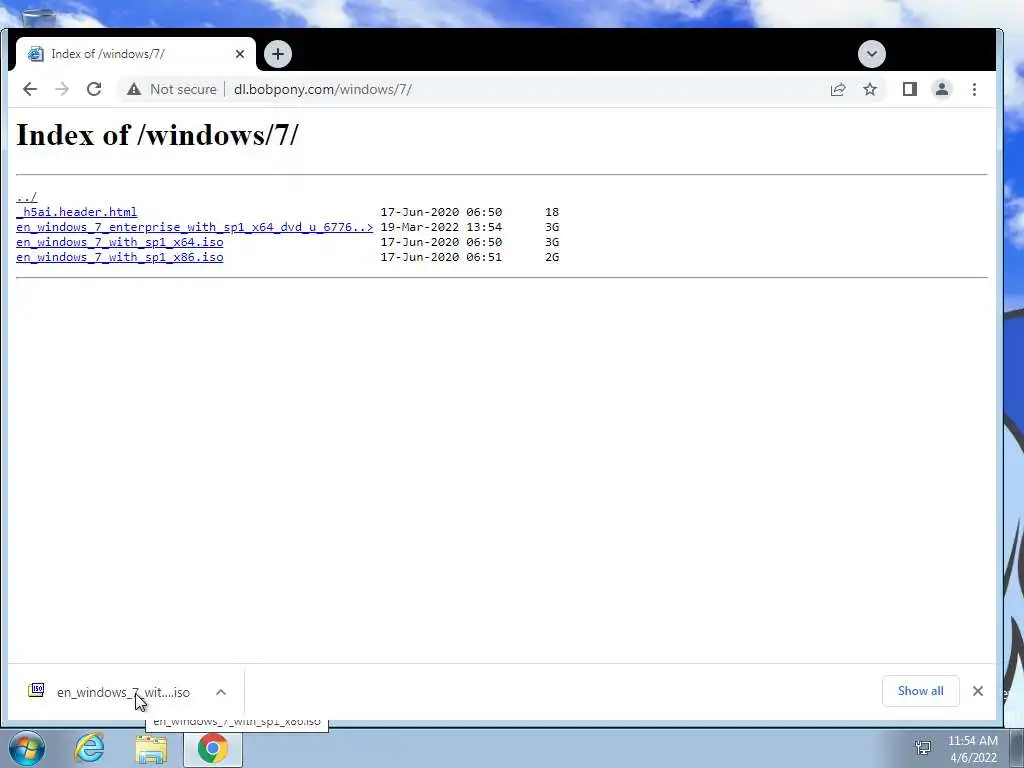Download en_windows_7_with_sp1_x64.iso
Viewport: 1024px width, 768px height.
point(120,242)
